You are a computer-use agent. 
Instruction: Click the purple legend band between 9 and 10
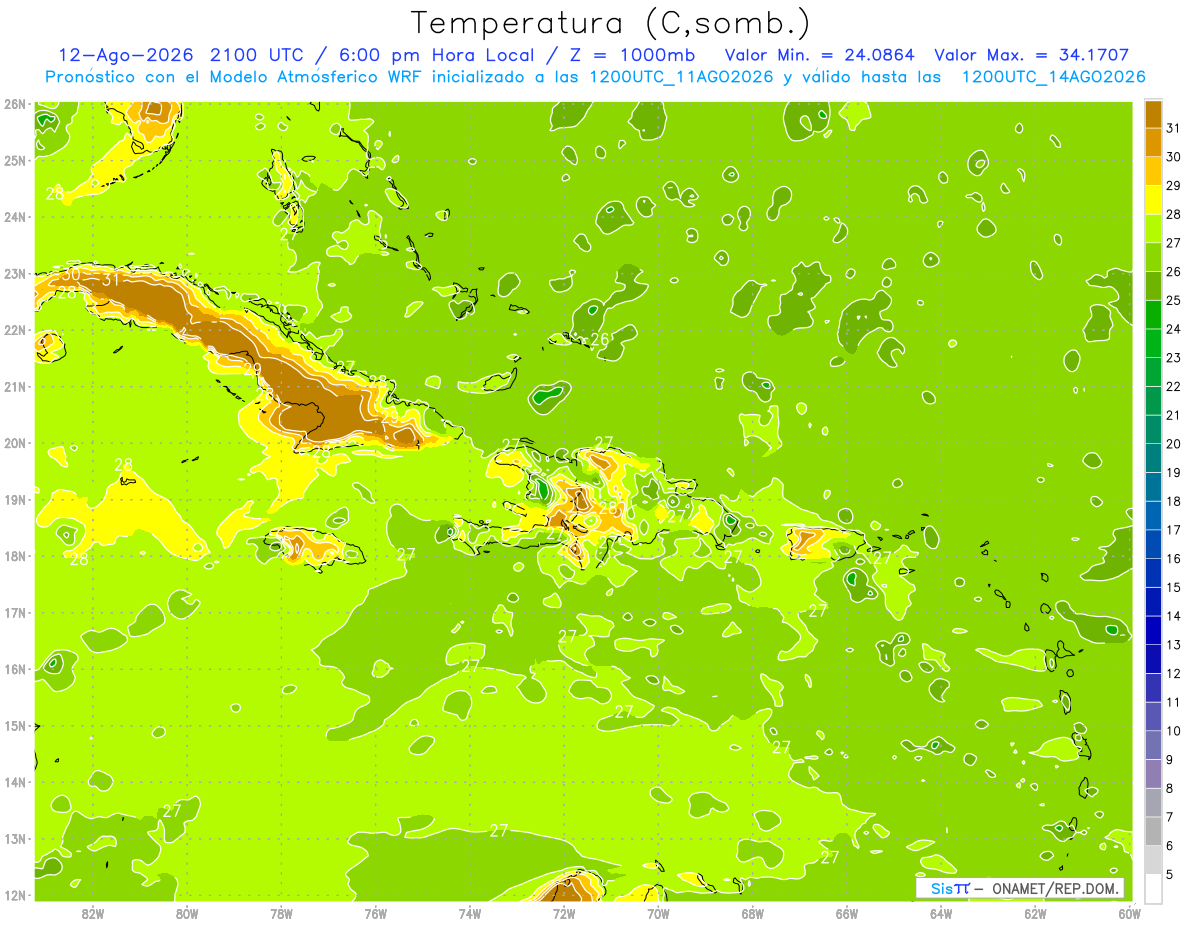(1153, 745)
